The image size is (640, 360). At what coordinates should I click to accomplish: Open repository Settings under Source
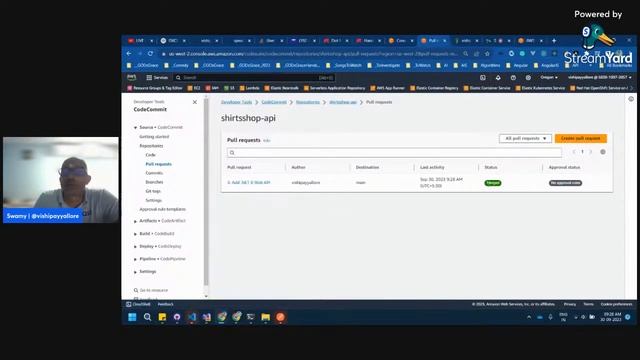click(x=153, y=200)
